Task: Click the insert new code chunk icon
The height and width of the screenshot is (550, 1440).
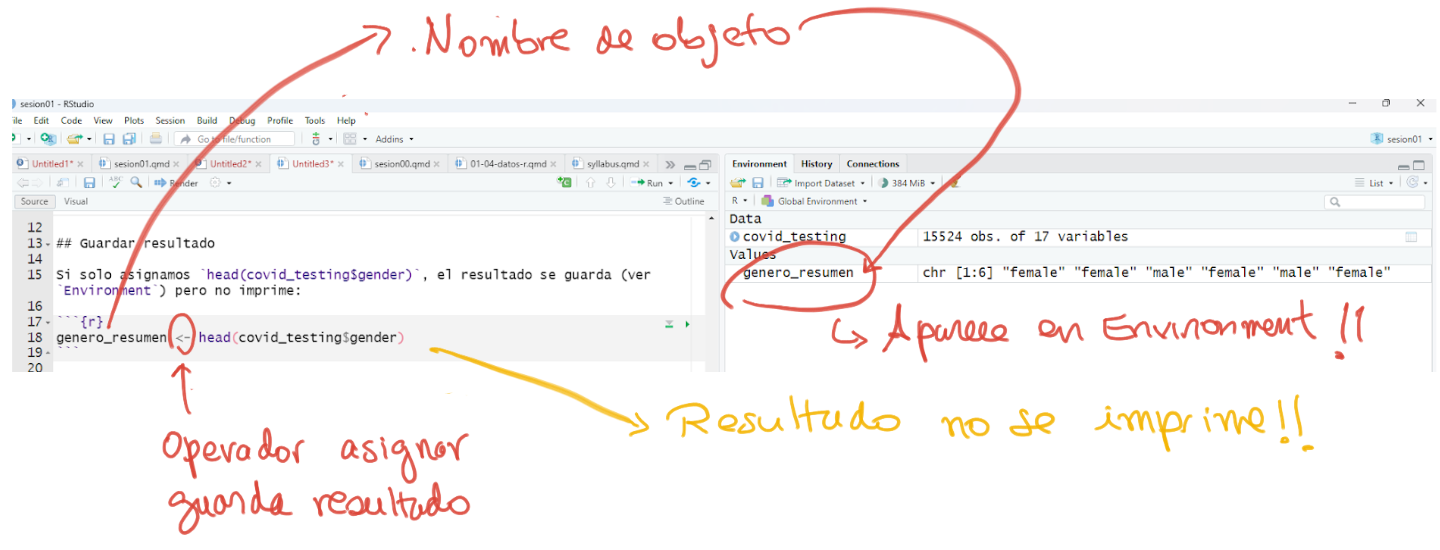Action: click(565, 183)
